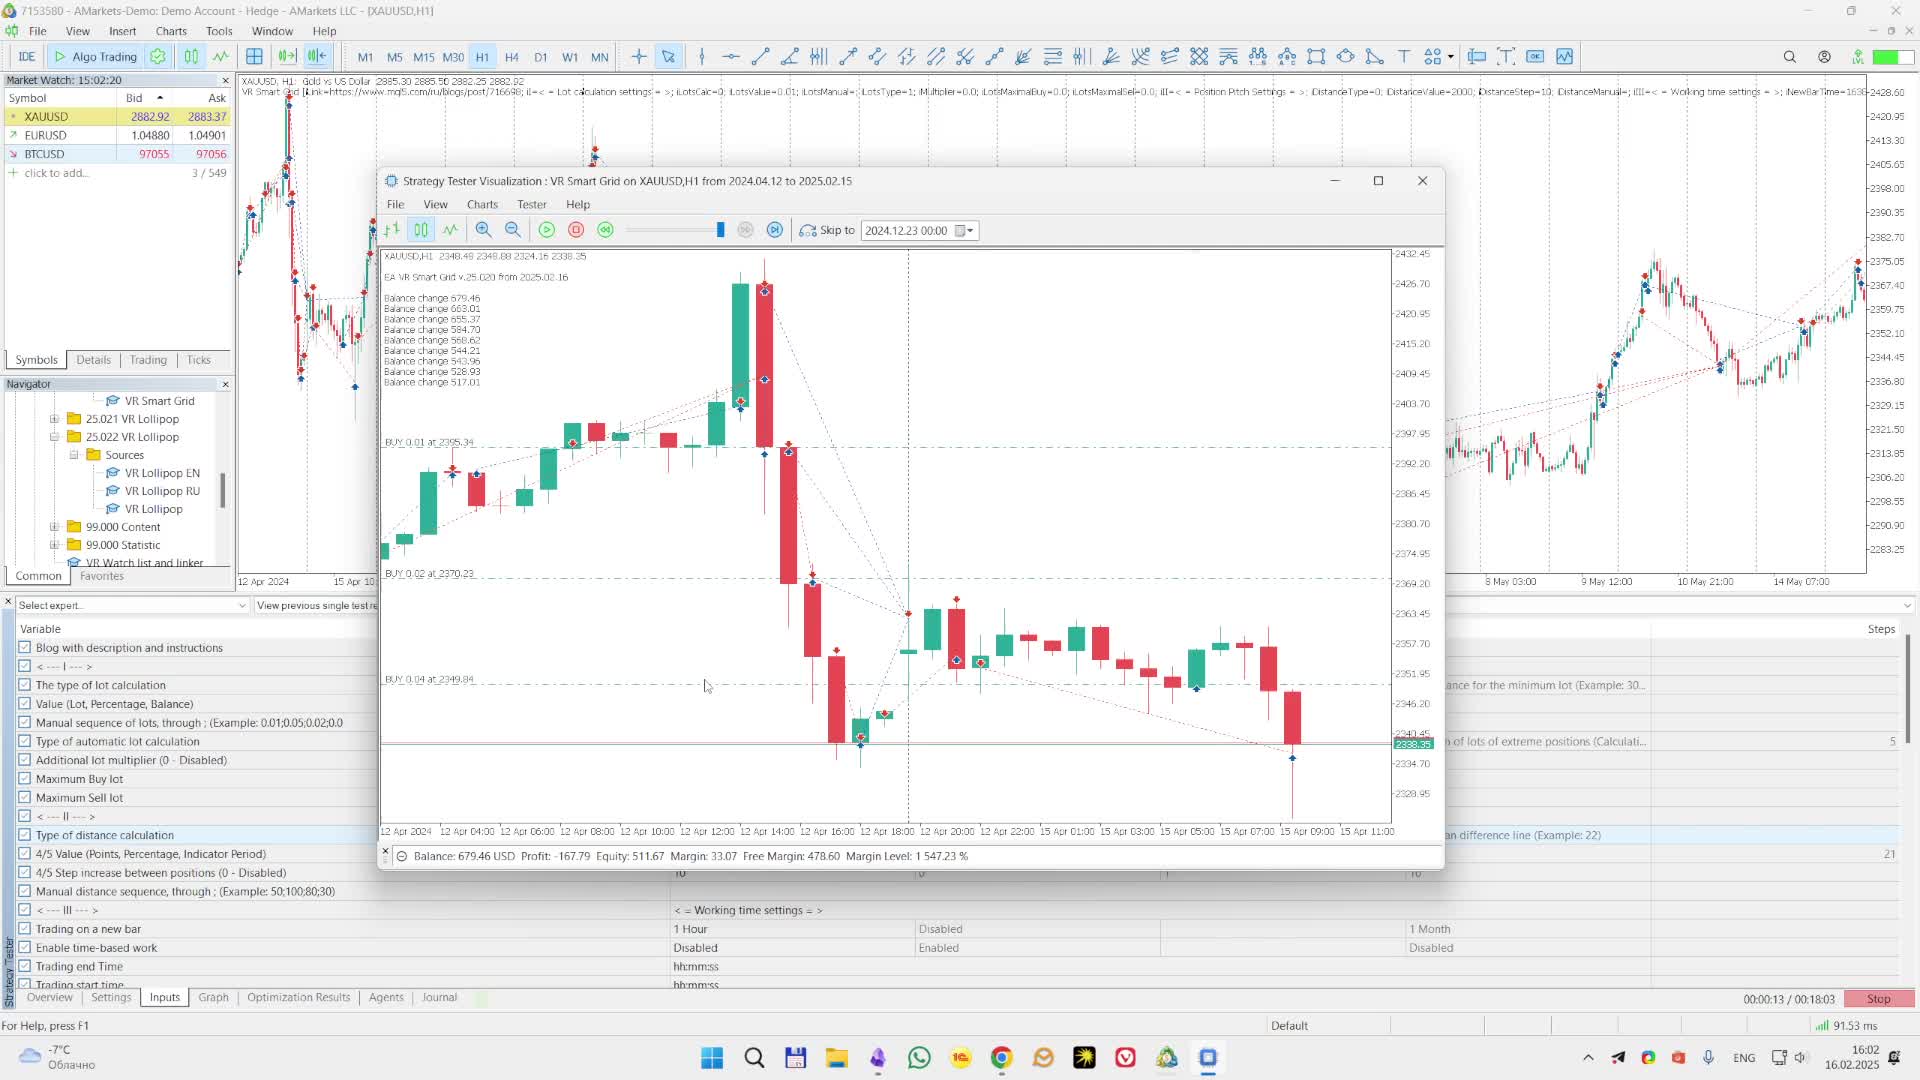Toggle checkbox for Trading end Time
Screen dimensions: 1920x1080
point(25,967)
